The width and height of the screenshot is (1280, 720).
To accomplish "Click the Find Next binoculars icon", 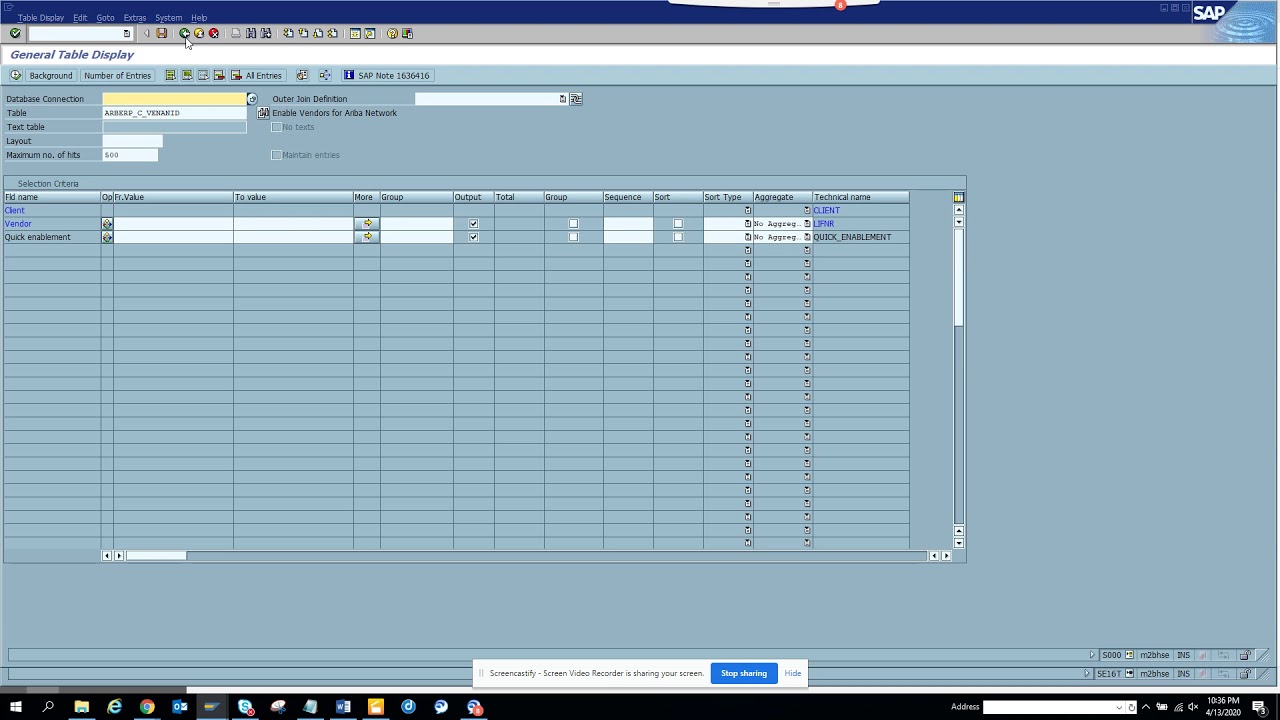I will tap(266, 33).
